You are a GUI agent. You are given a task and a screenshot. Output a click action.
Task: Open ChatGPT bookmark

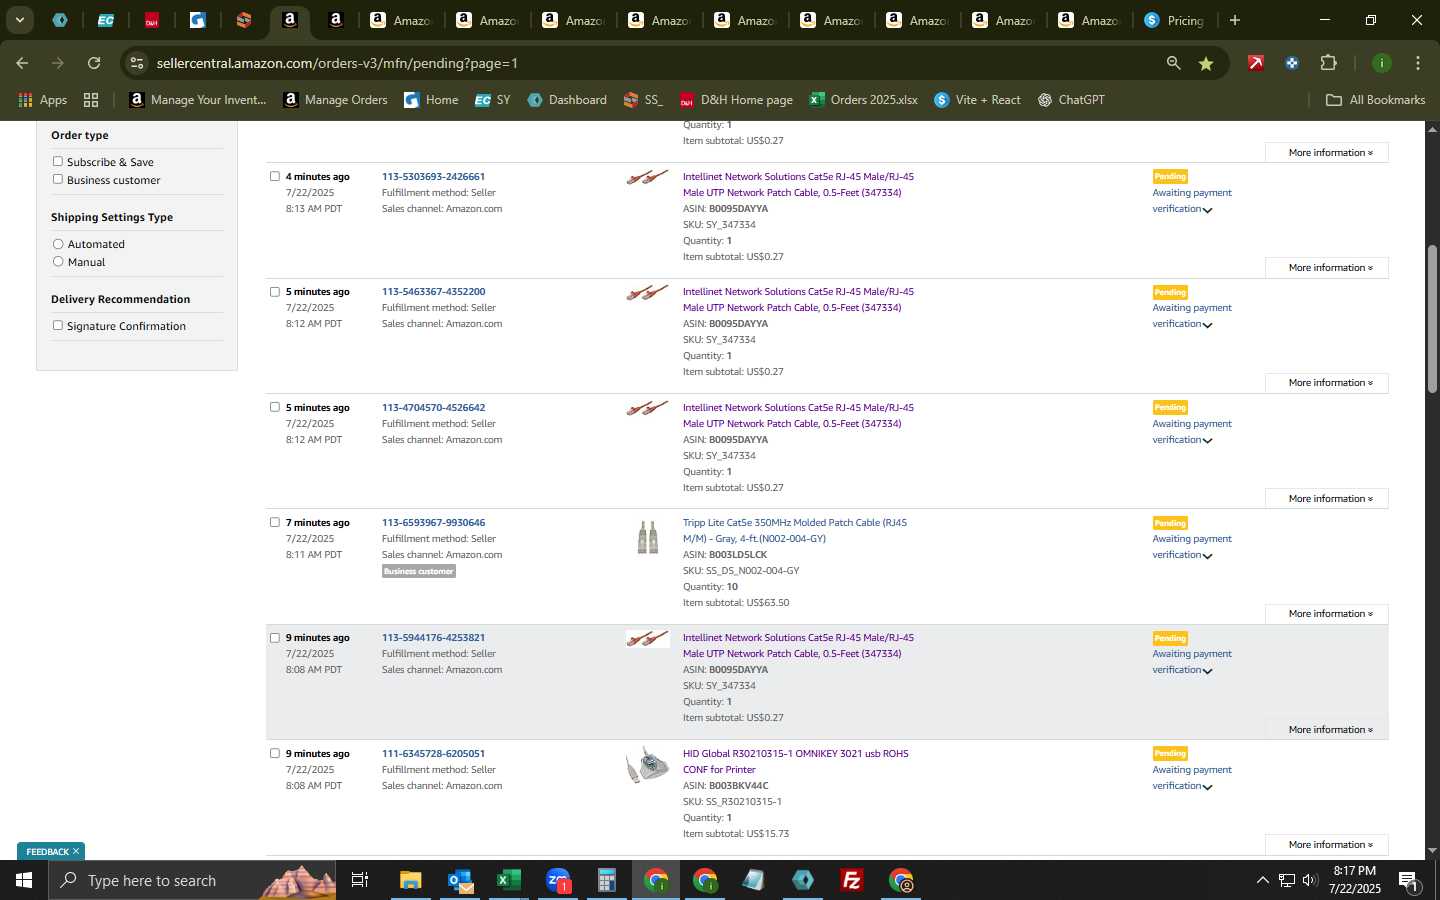[x=1071, y=100]
